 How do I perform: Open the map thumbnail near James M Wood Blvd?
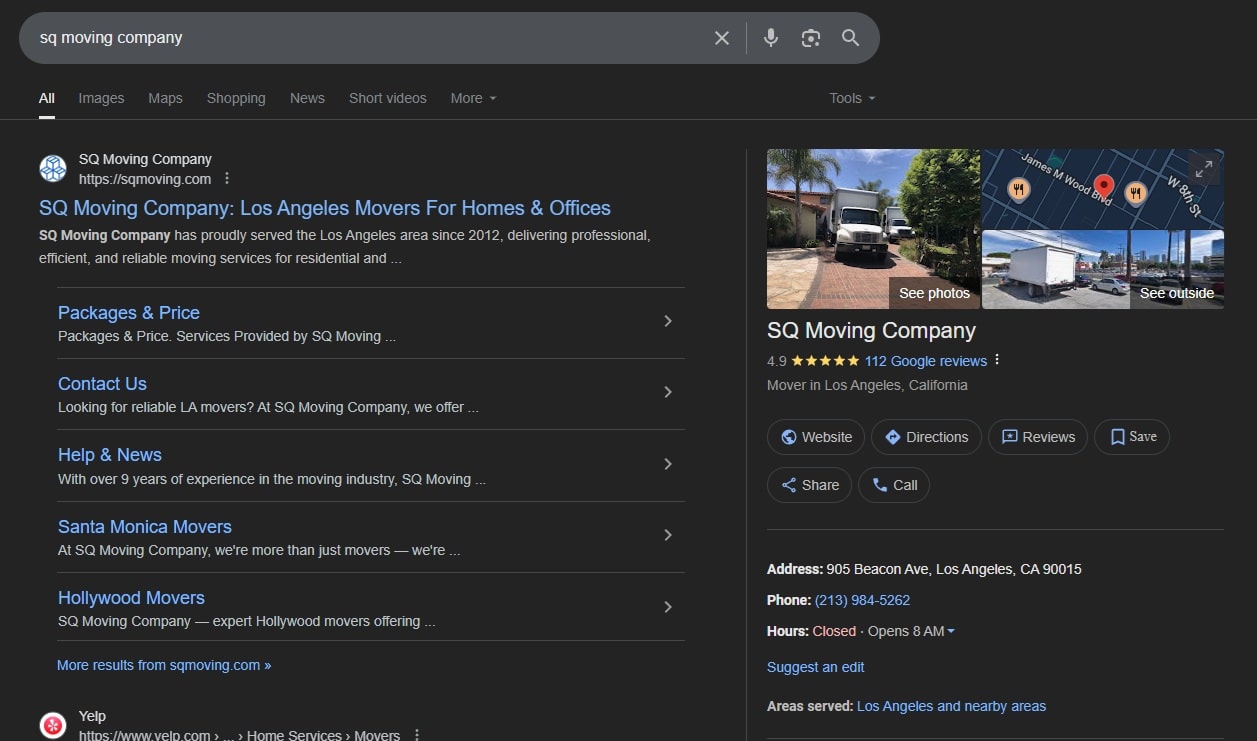[x=1103, y=189]
